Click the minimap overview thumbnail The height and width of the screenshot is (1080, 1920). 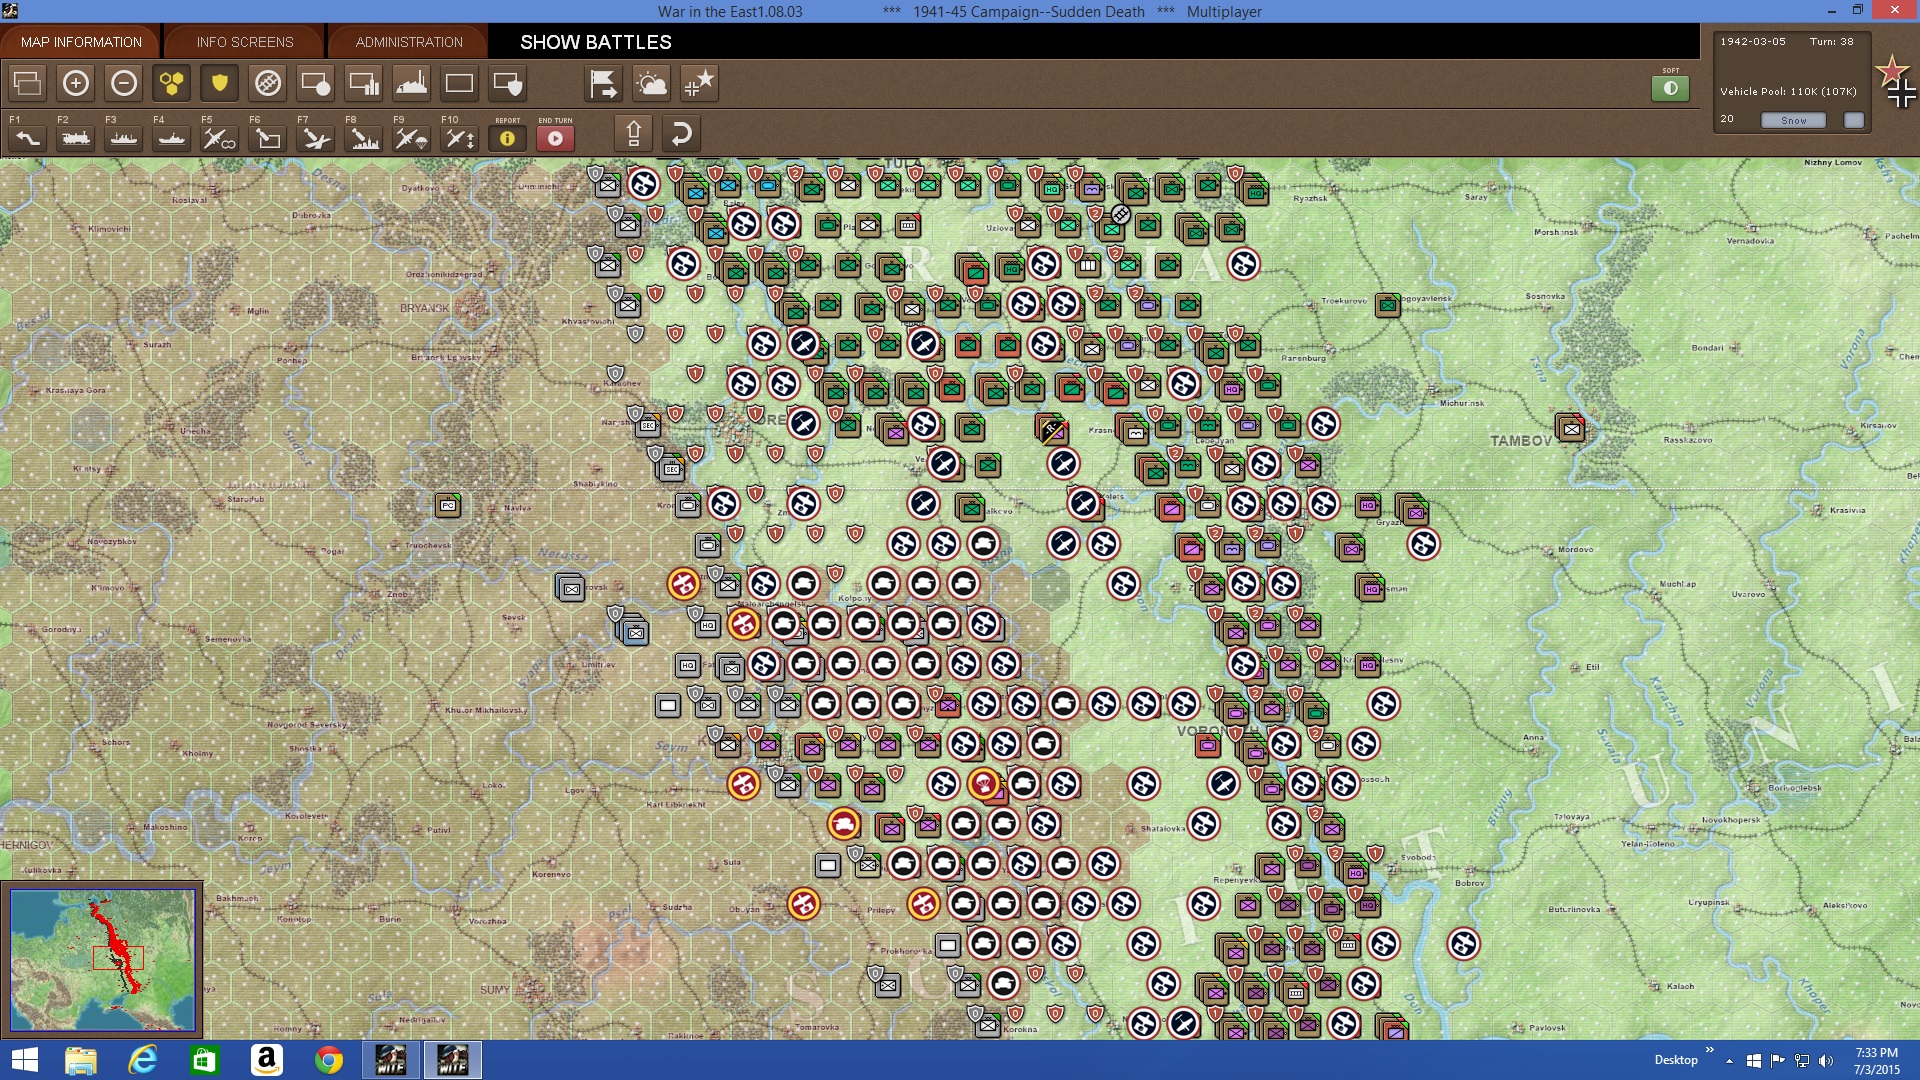[103, 960]
